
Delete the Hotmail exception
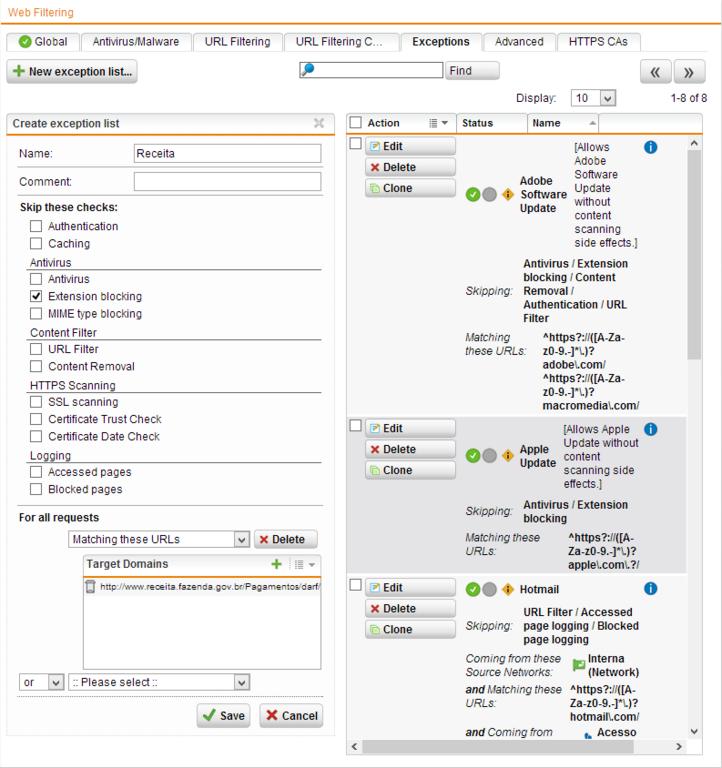(410, 608)
